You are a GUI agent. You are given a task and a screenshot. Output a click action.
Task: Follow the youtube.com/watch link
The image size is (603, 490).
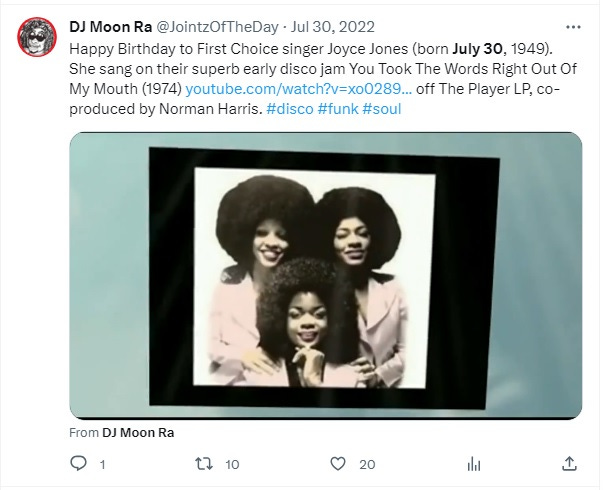pos(298,89)
